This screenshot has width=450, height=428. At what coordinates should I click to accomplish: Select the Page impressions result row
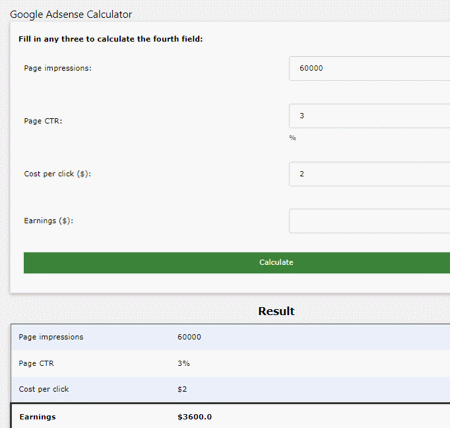coord(230,337)
